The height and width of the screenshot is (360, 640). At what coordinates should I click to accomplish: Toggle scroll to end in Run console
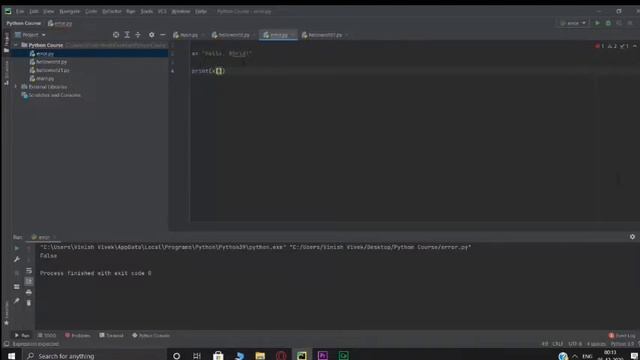pos(29,281)
